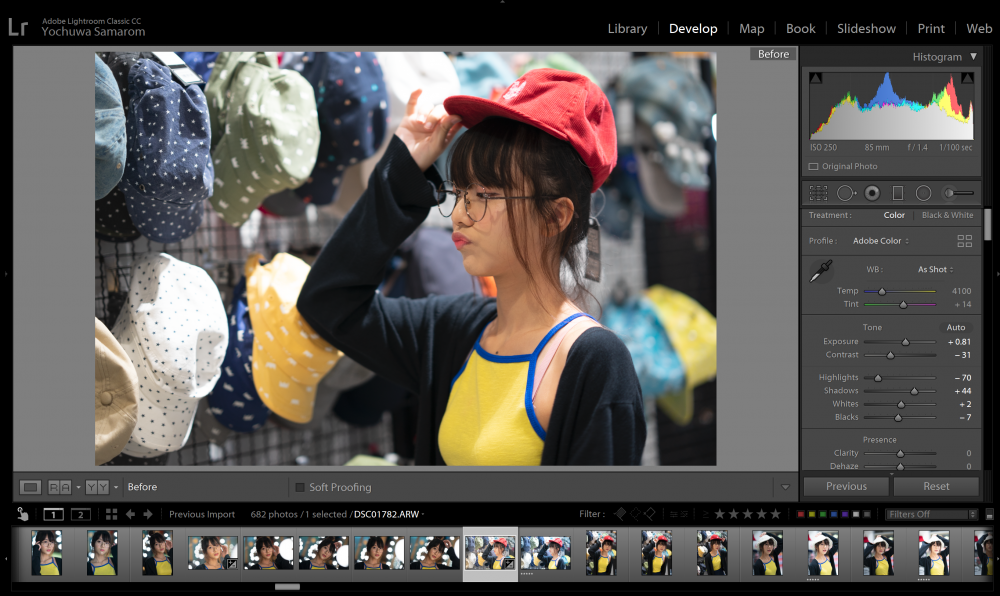
Task: Apply Auto tone adjustment
Action: 955,328
